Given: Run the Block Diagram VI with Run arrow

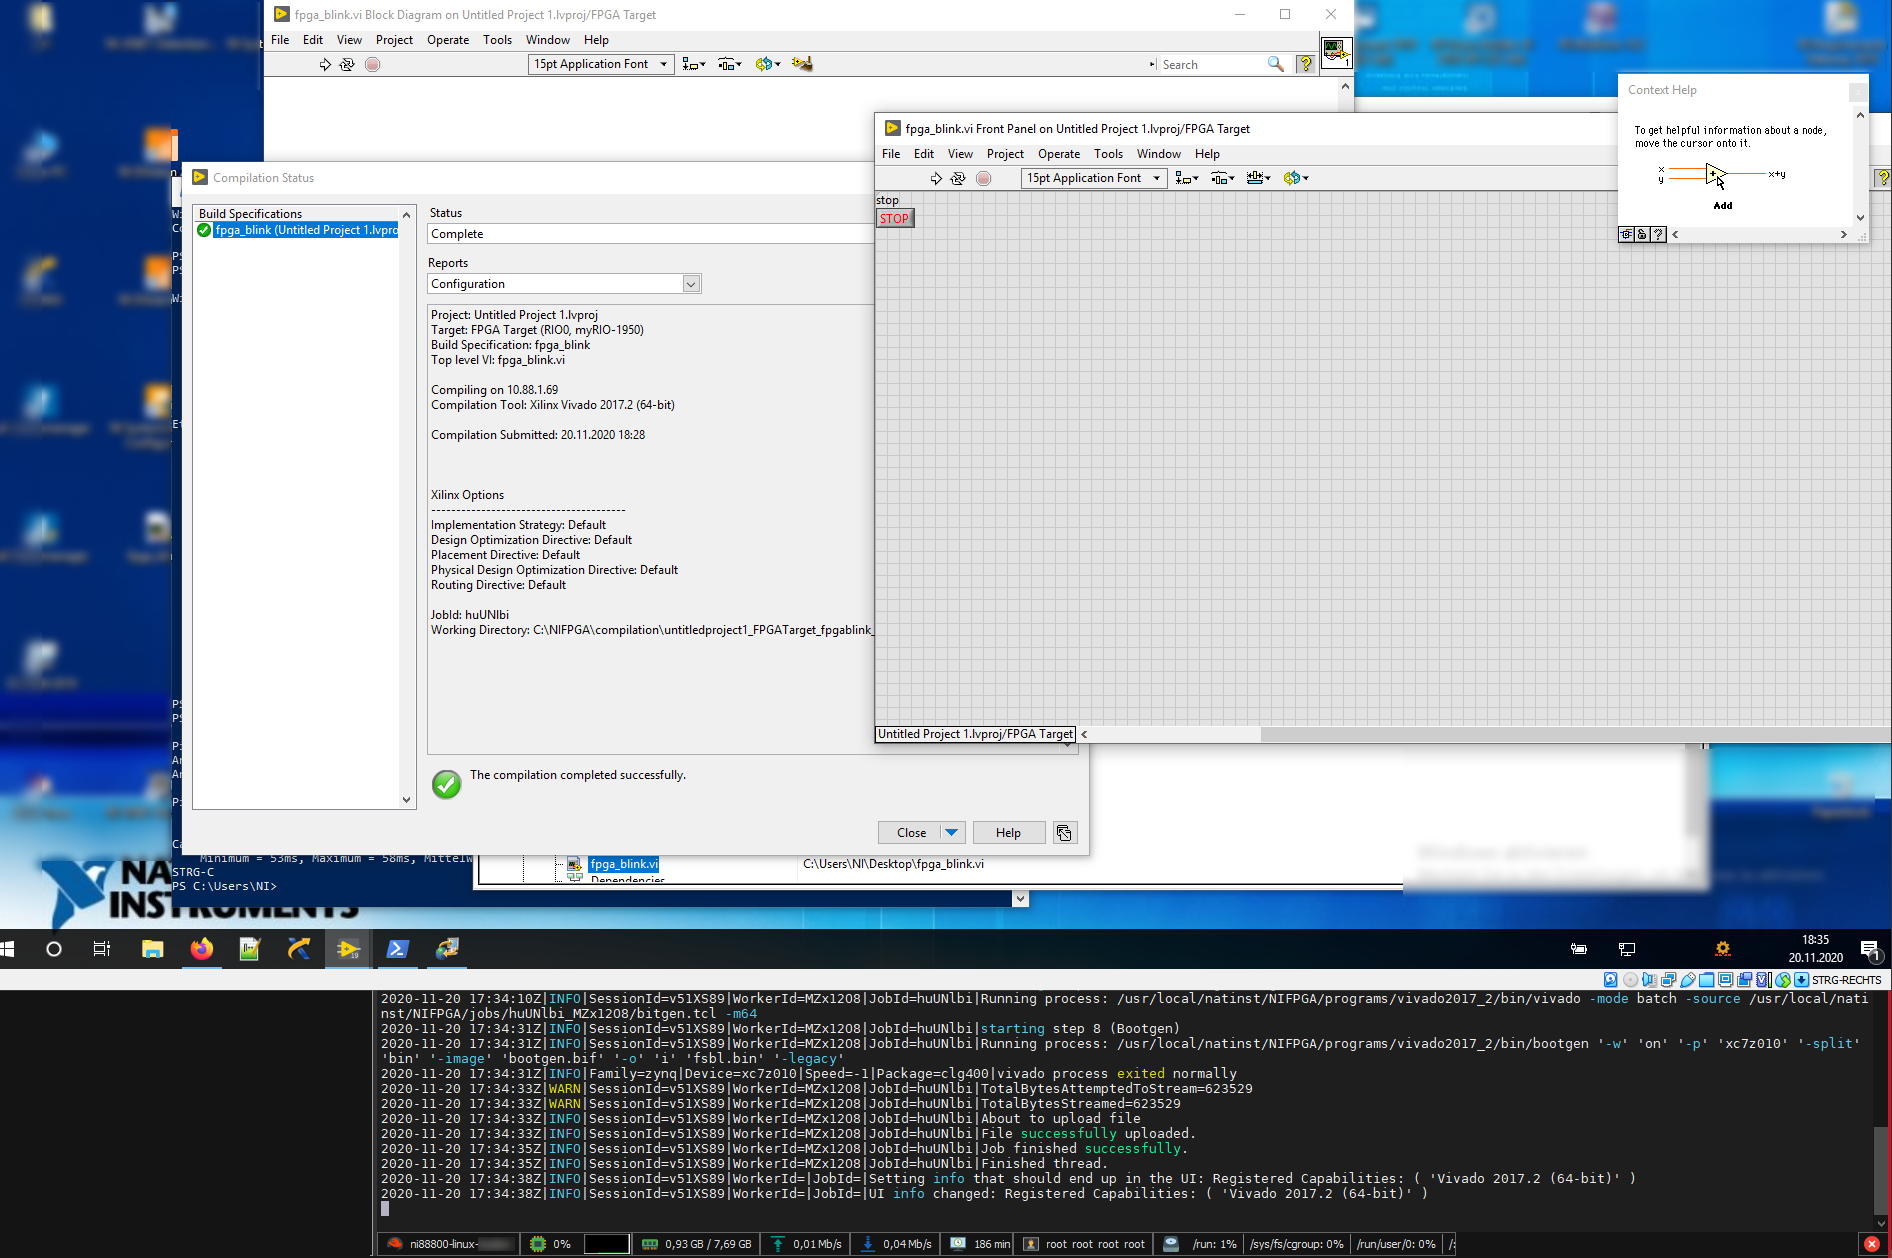Looking at the screenshot, I should click(x=325, y=64).
